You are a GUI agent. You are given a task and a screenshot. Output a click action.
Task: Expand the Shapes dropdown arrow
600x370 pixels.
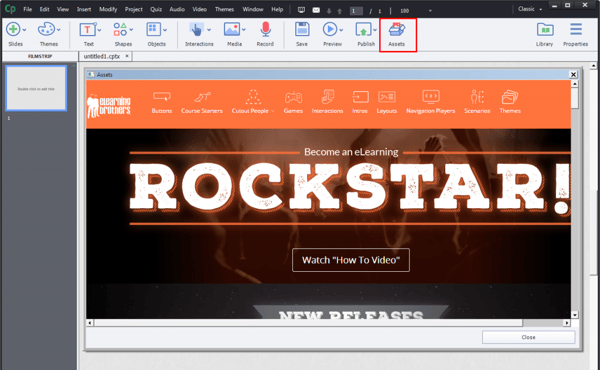(131, 30)
